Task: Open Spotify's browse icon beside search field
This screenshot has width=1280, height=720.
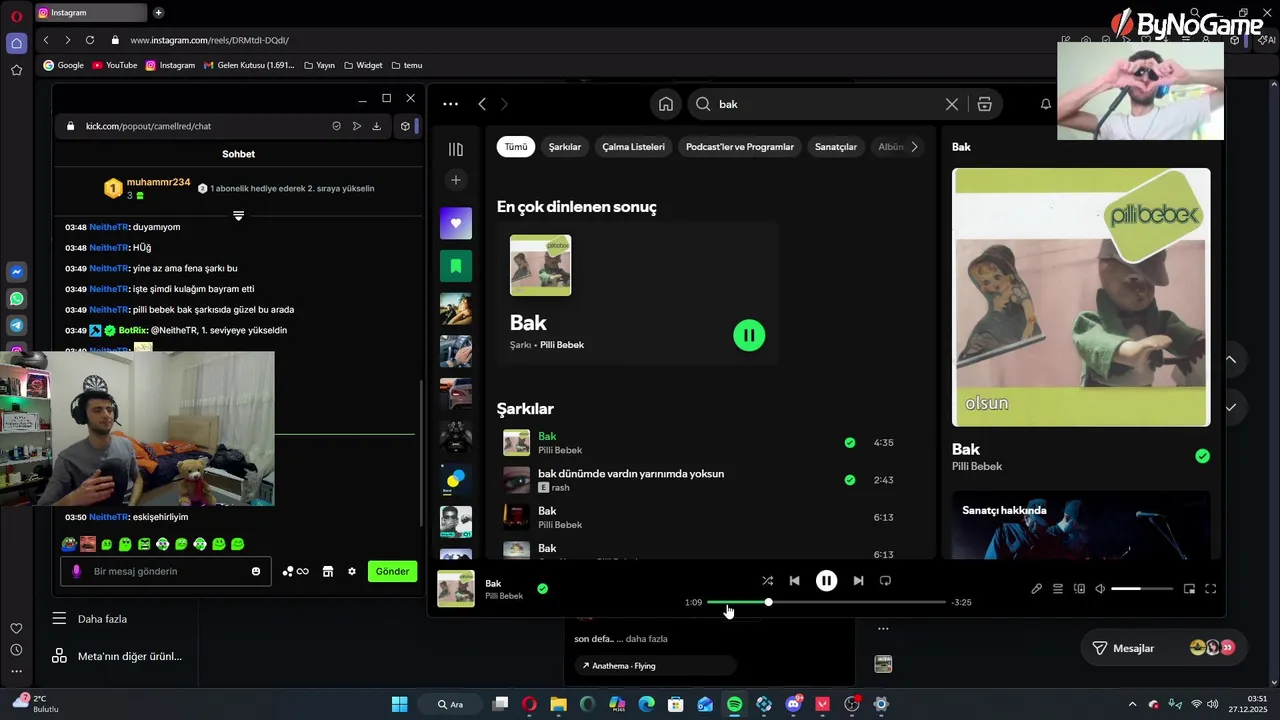Action: coord(984,104)
